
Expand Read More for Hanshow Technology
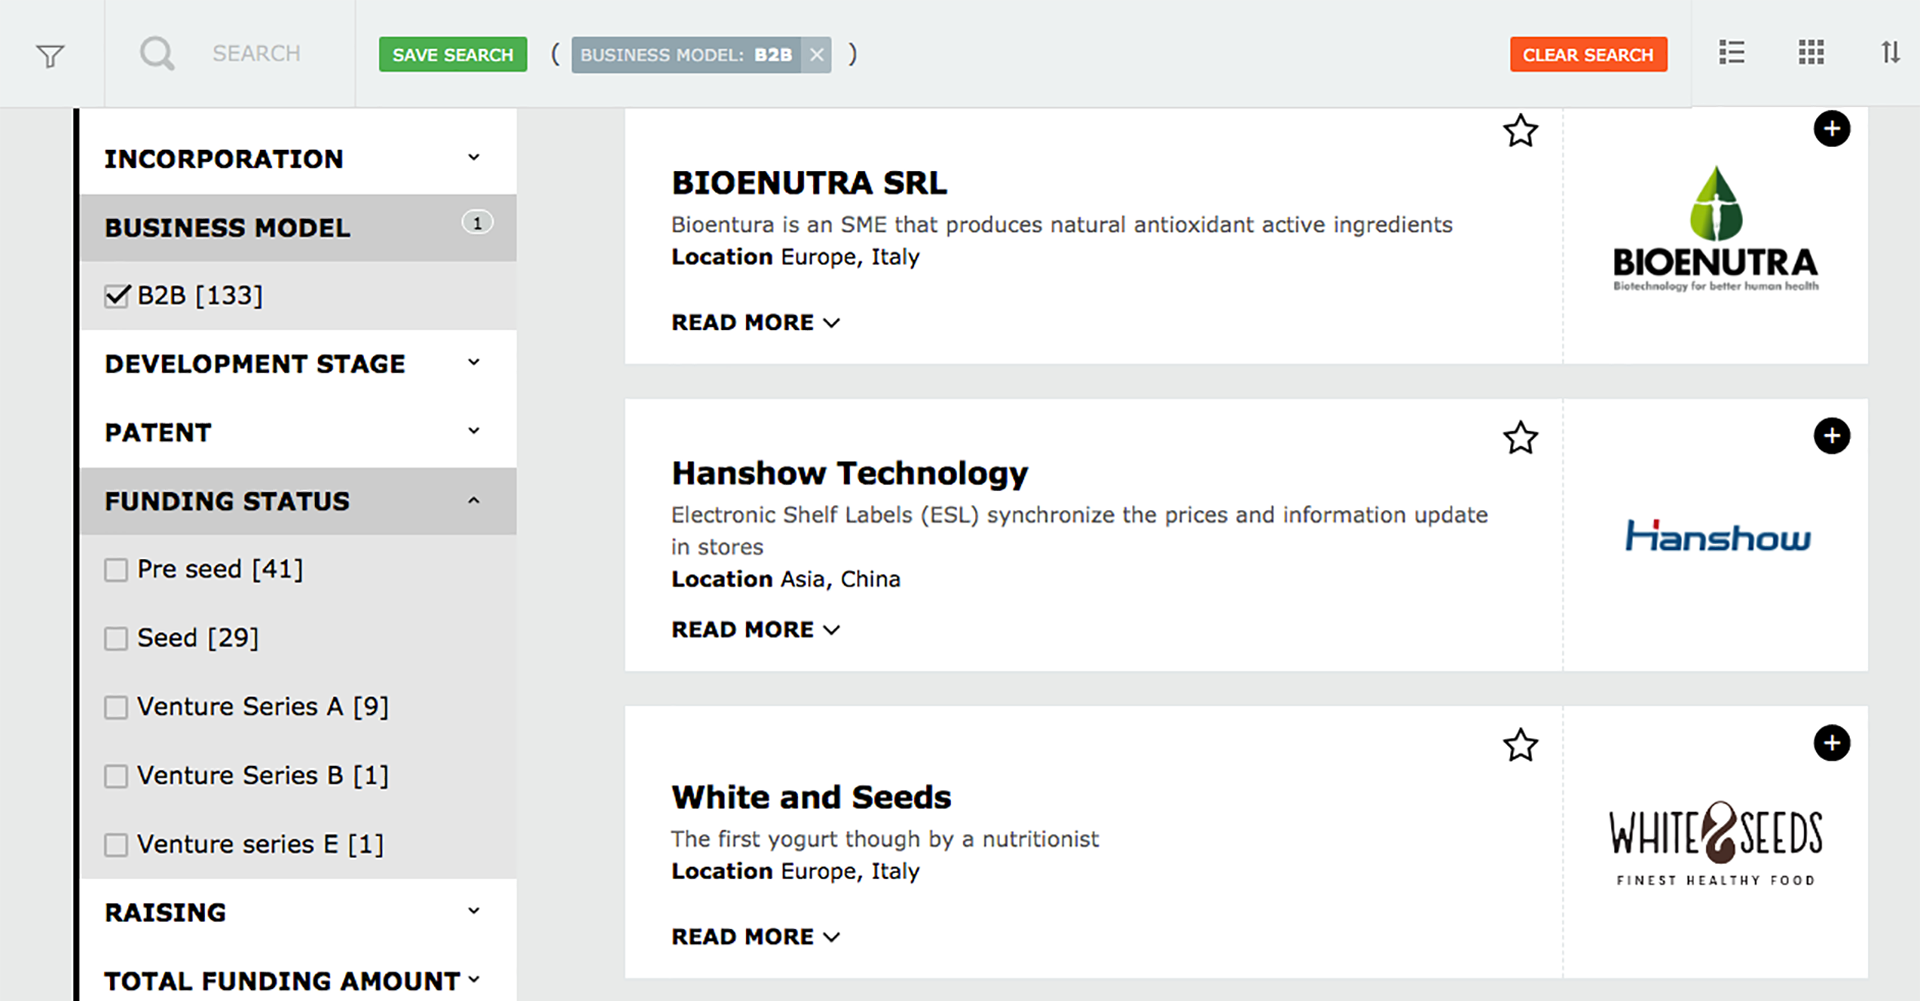coord(756,630)
